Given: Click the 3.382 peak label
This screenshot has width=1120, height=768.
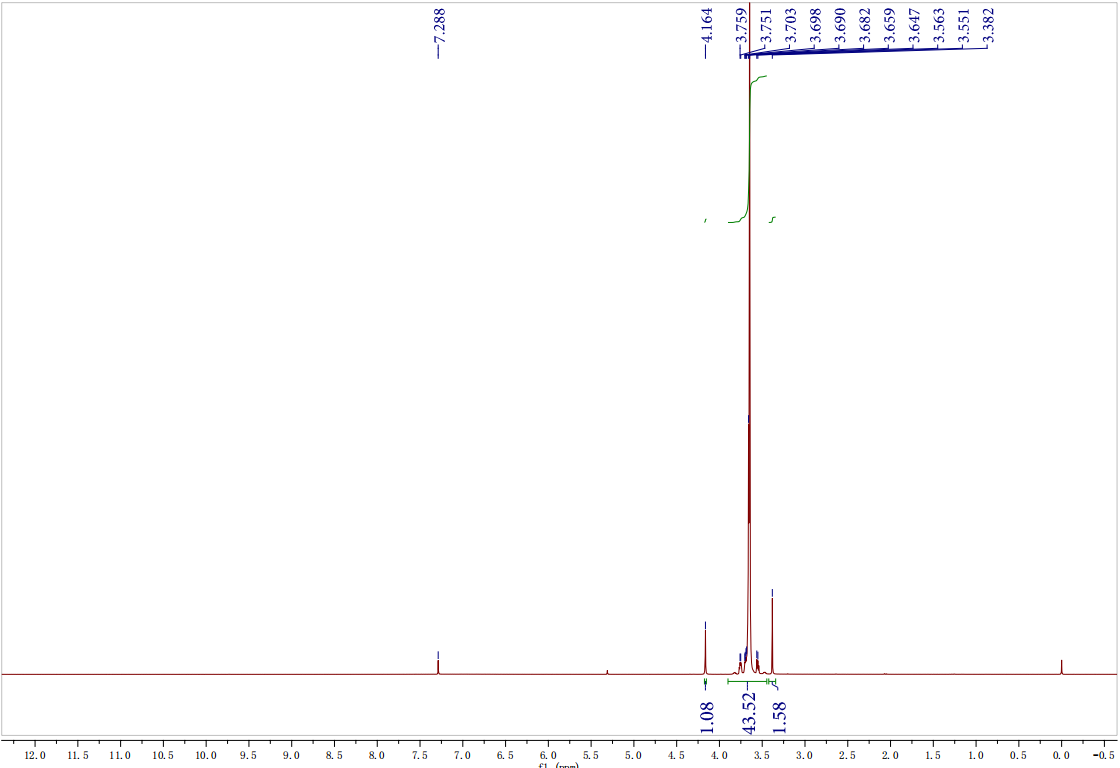Looking at the screenshot, I should coord(988,24).
